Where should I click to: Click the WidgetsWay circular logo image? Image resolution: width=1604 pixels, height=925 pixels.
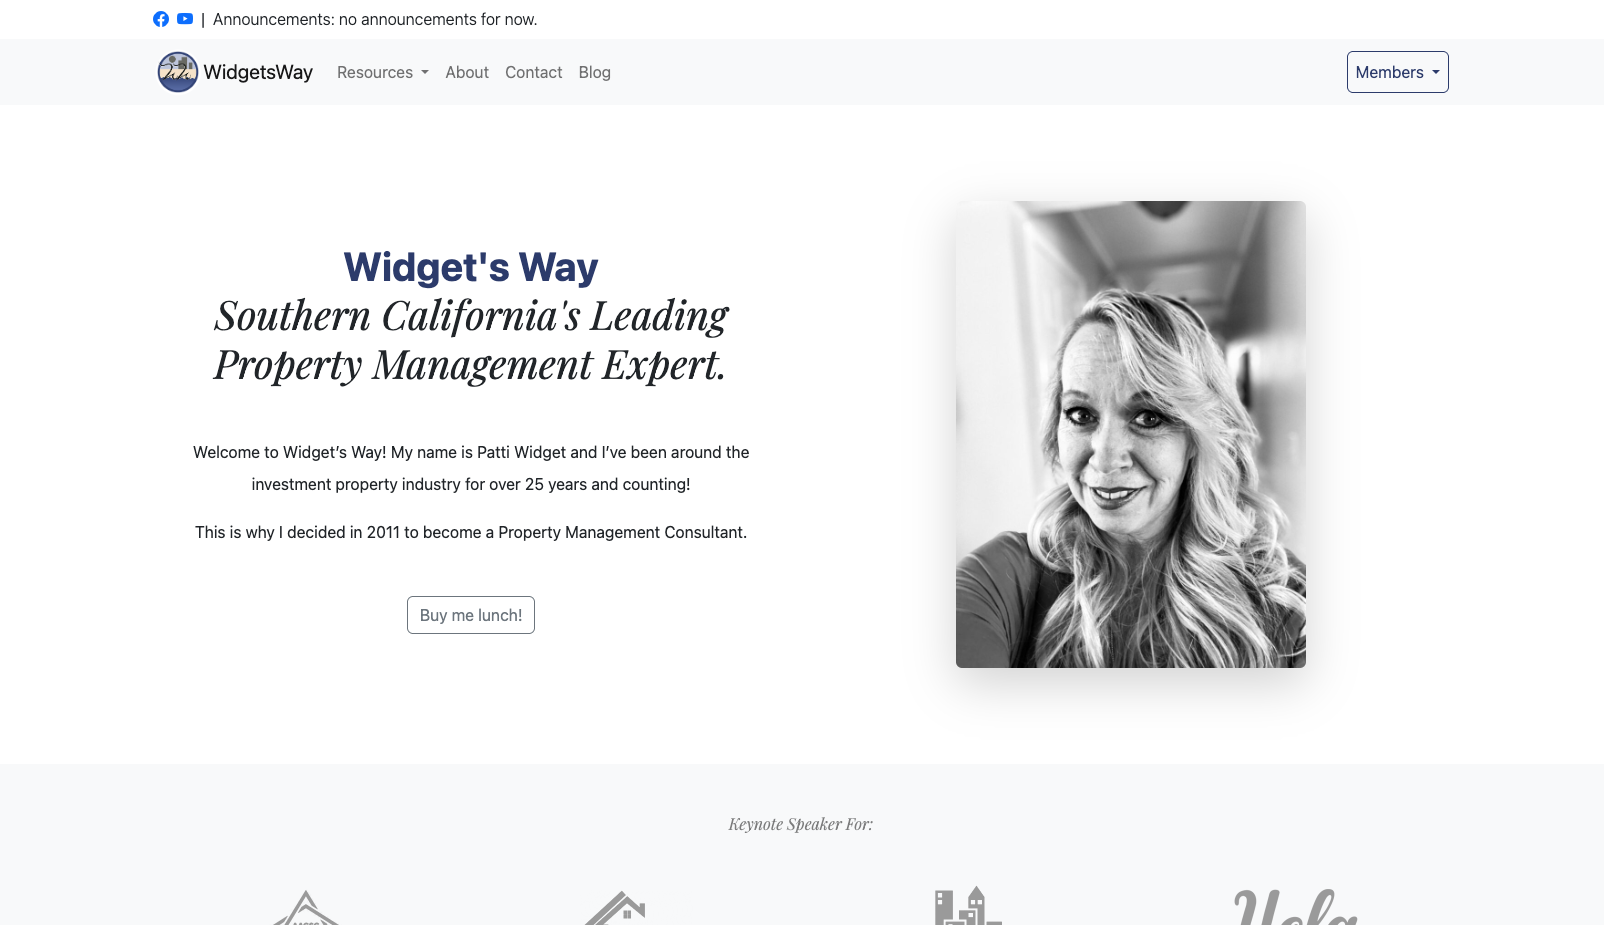pyautogui.click(x=178, y=72)
